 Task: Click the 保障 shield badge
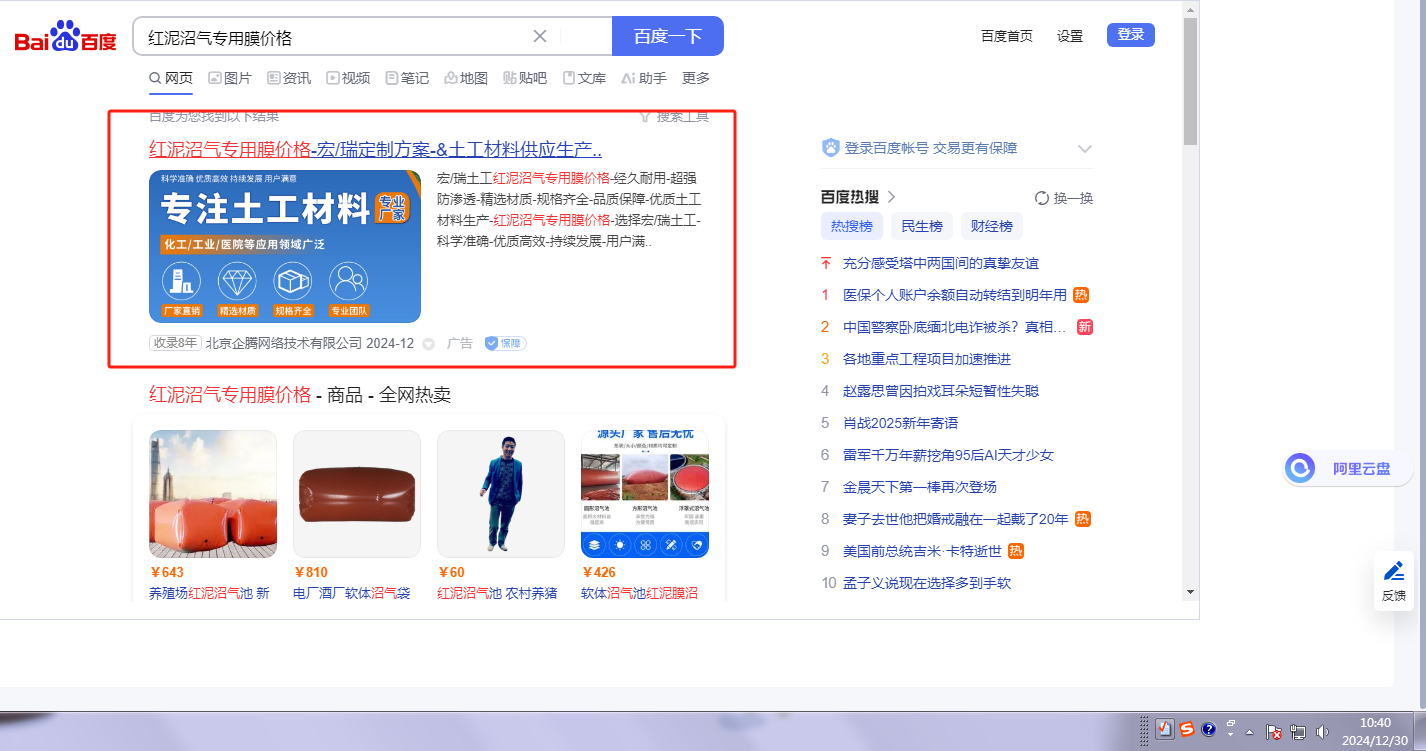[506, 343]
